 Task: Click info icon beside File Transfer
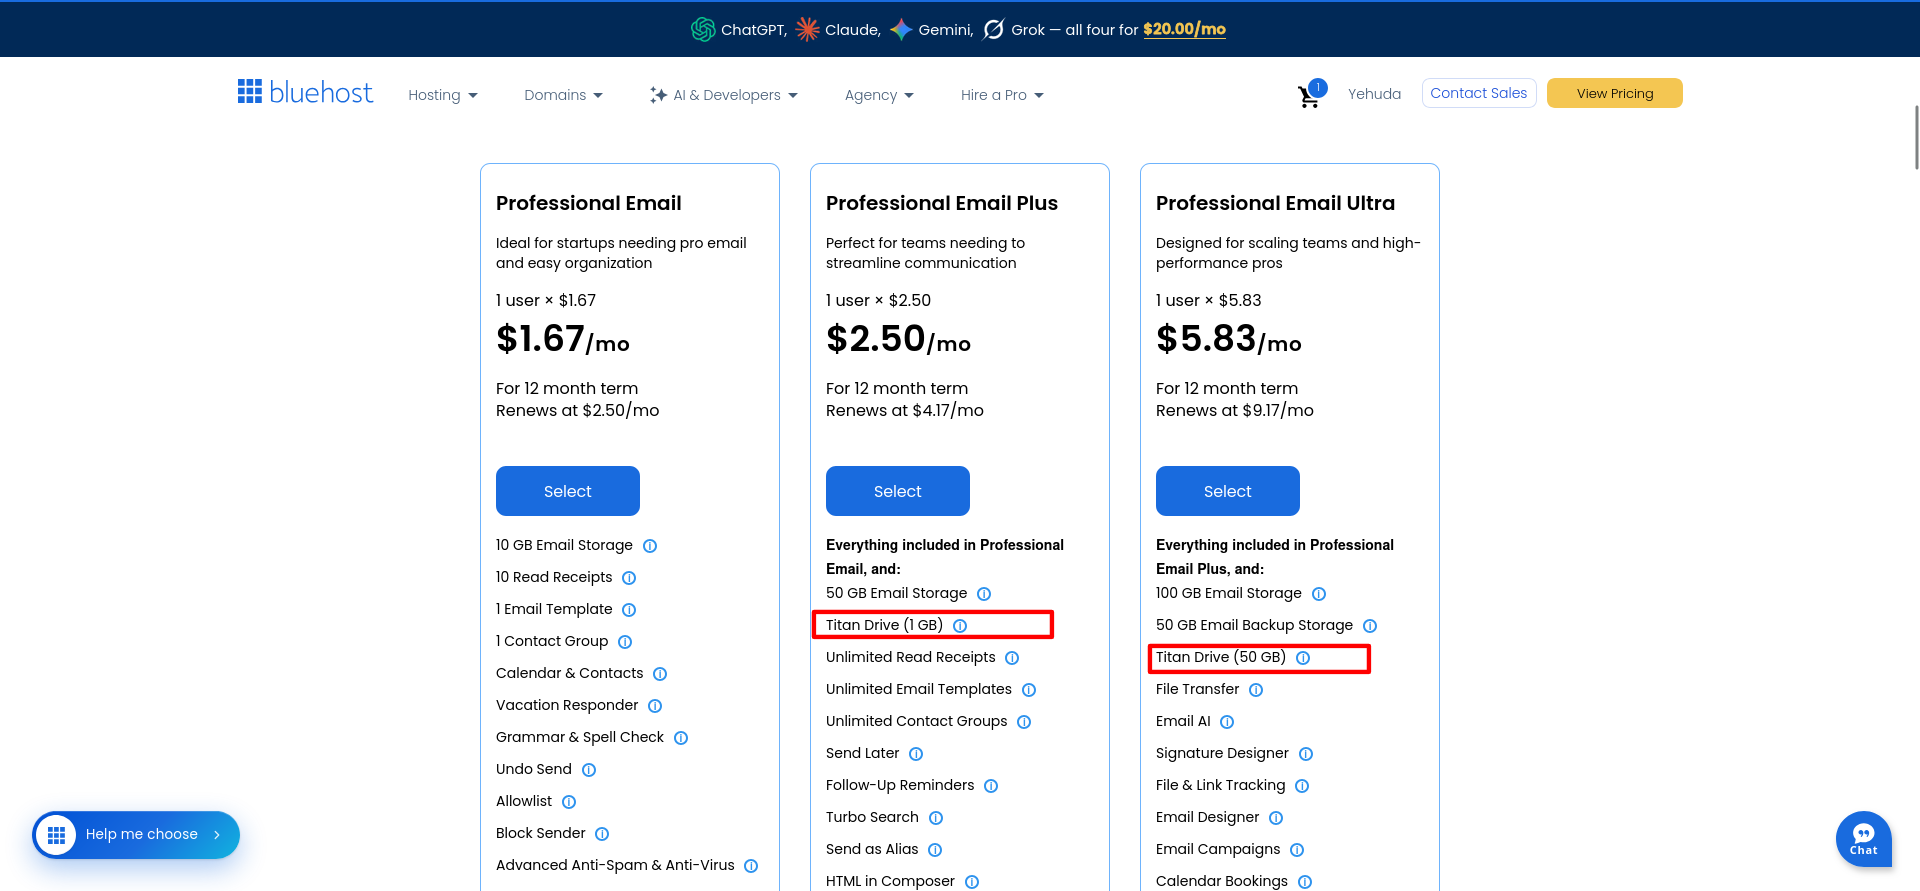click(x=1256, y=690)
